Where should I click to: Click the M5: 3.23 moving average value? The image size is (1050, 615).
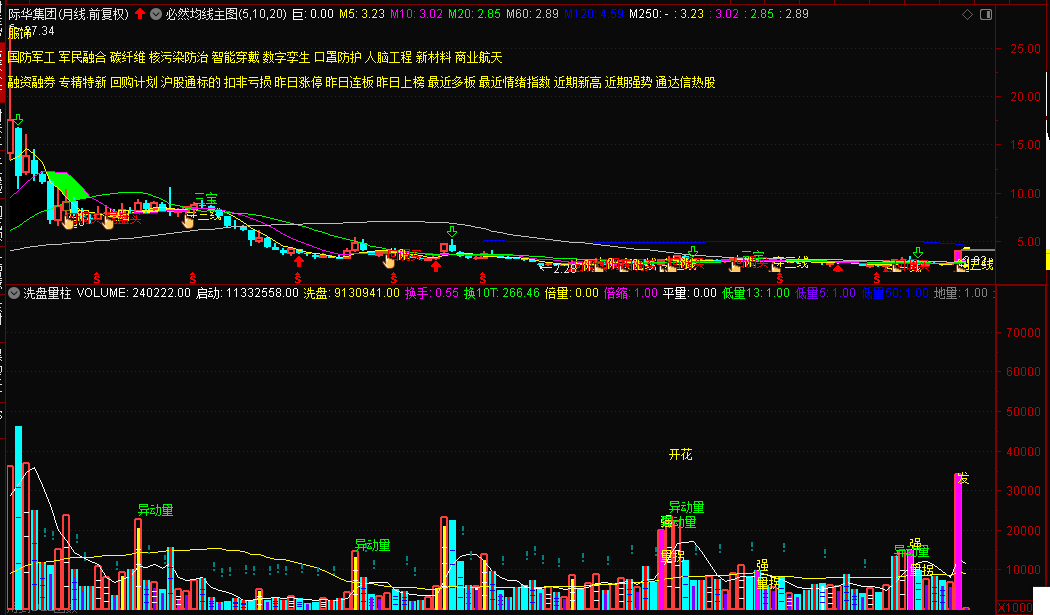pos(362,14)
